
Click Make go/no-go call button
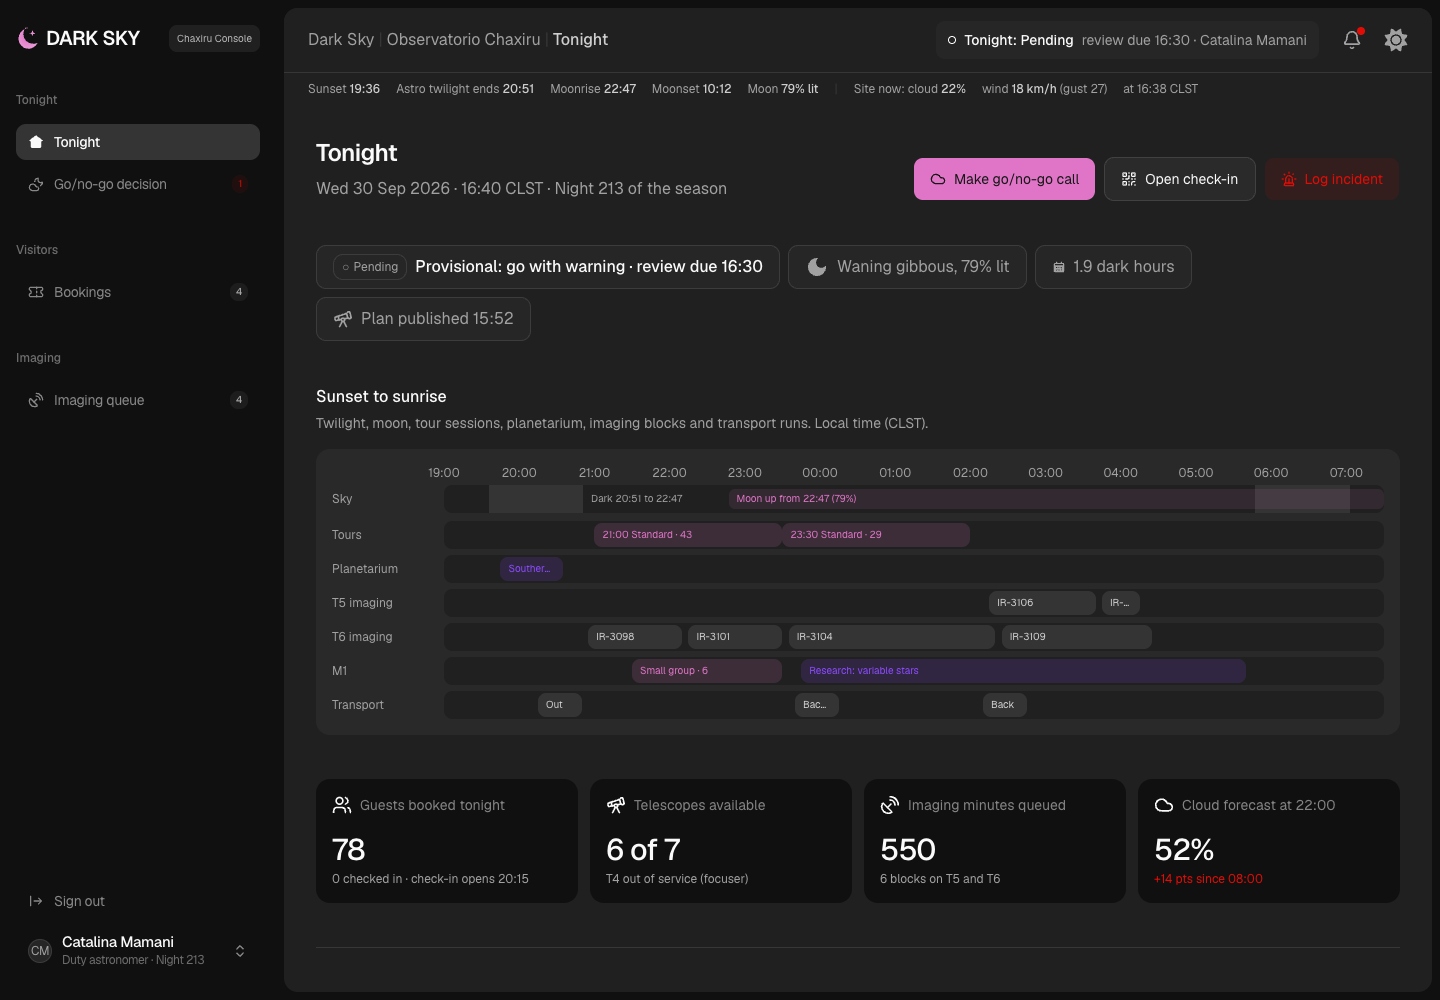(x=1004, y=179)
